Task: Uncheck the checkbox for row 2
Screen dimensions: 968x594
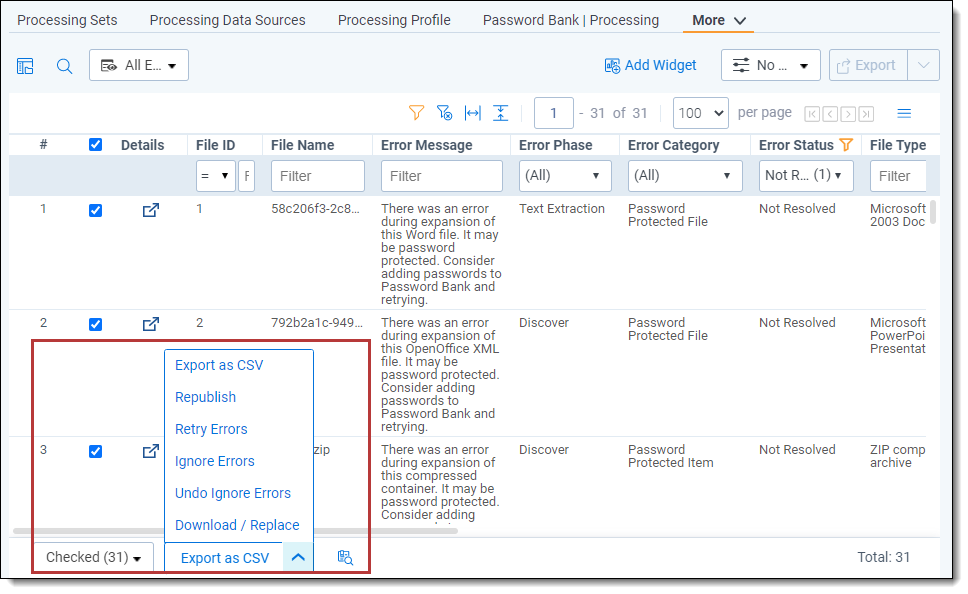Action: [95, 324]
